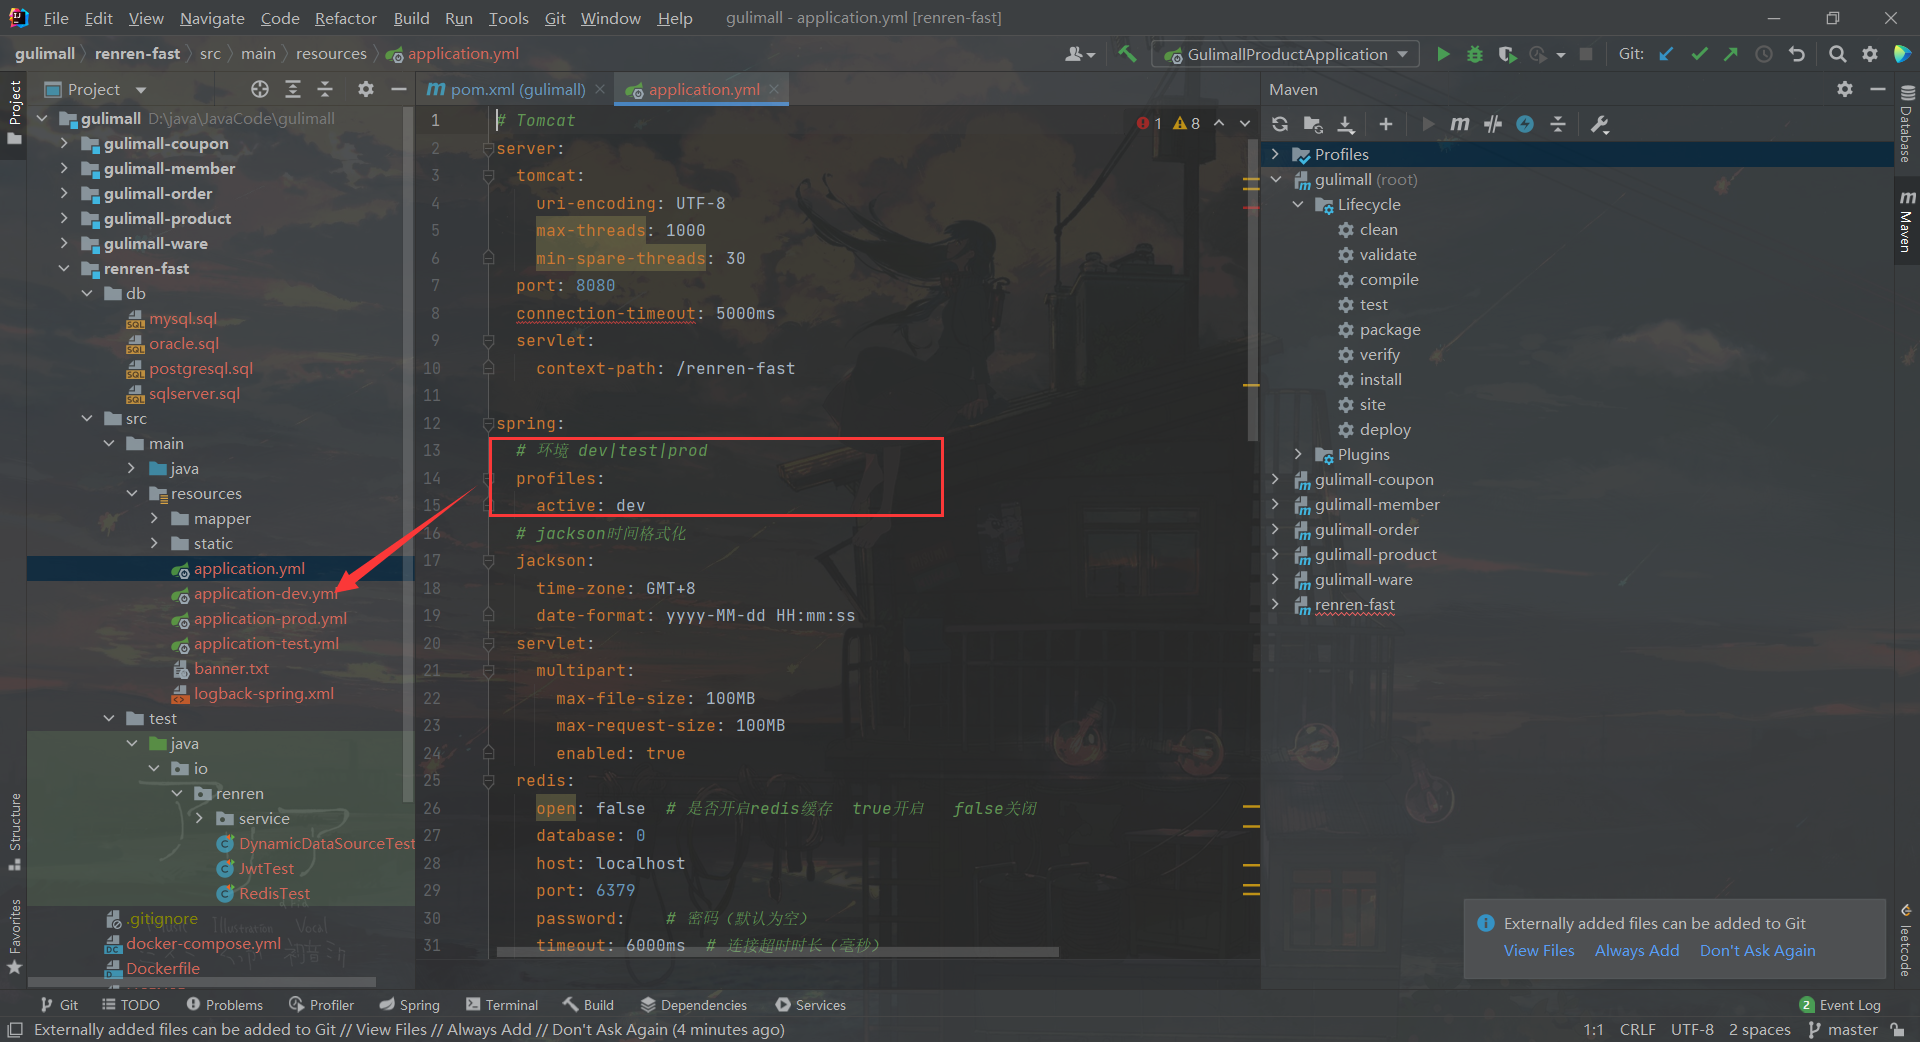The width and height of the screenshot is (1920, 1042).
Task: Open Database tool window on right strip
Action: 1906,125
